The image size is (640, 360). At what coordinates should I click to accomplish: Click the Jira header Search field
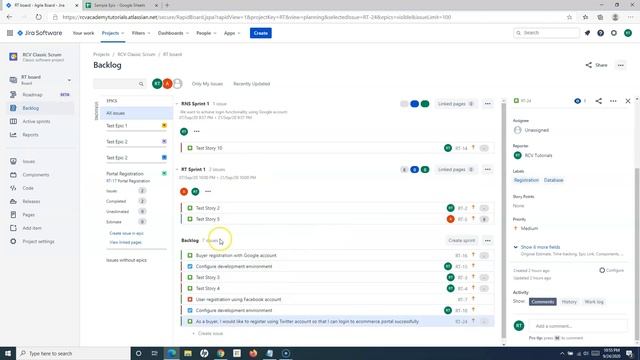point(547,33)
